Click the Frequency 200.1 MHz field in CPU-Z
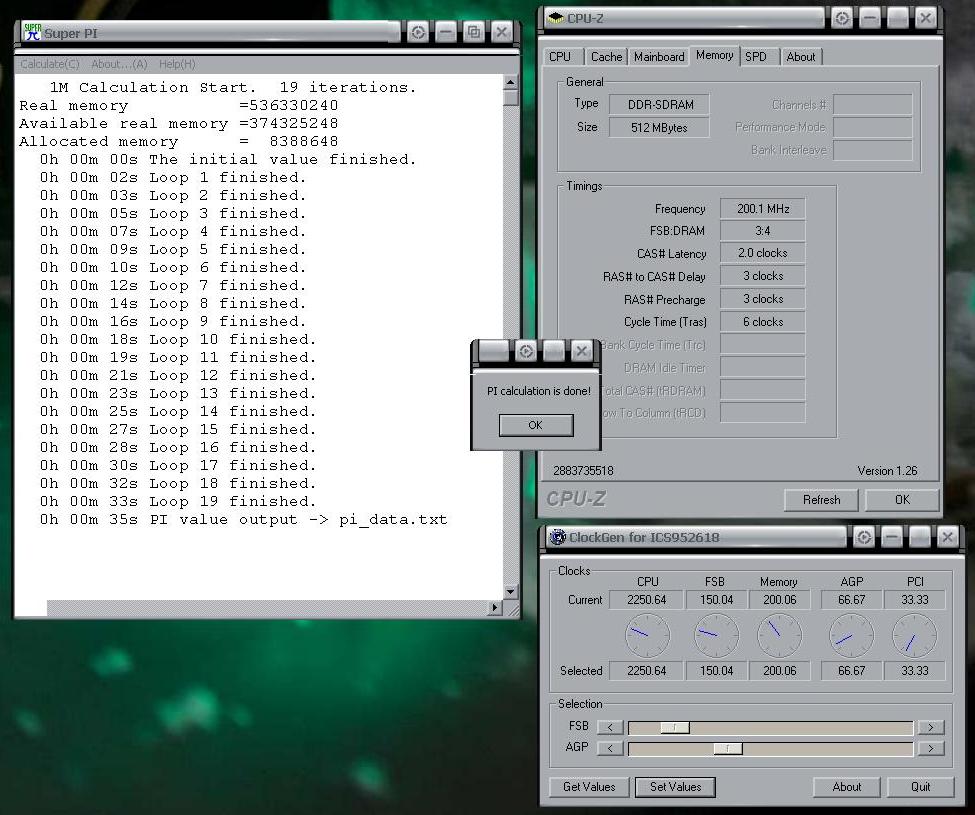 point(763,209)
